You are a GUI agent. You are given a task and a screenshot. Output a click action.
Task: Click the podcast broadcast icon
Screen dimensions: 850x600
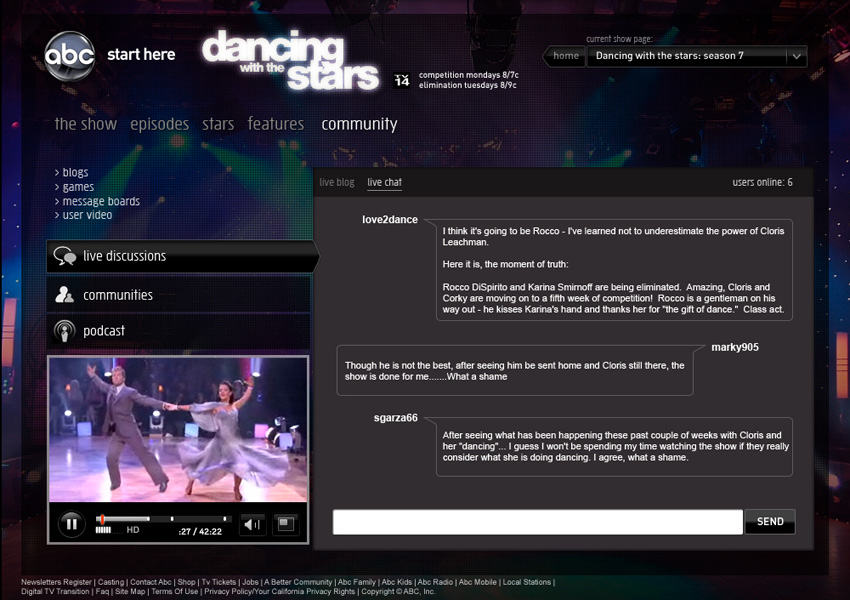(x=65, y=331)
